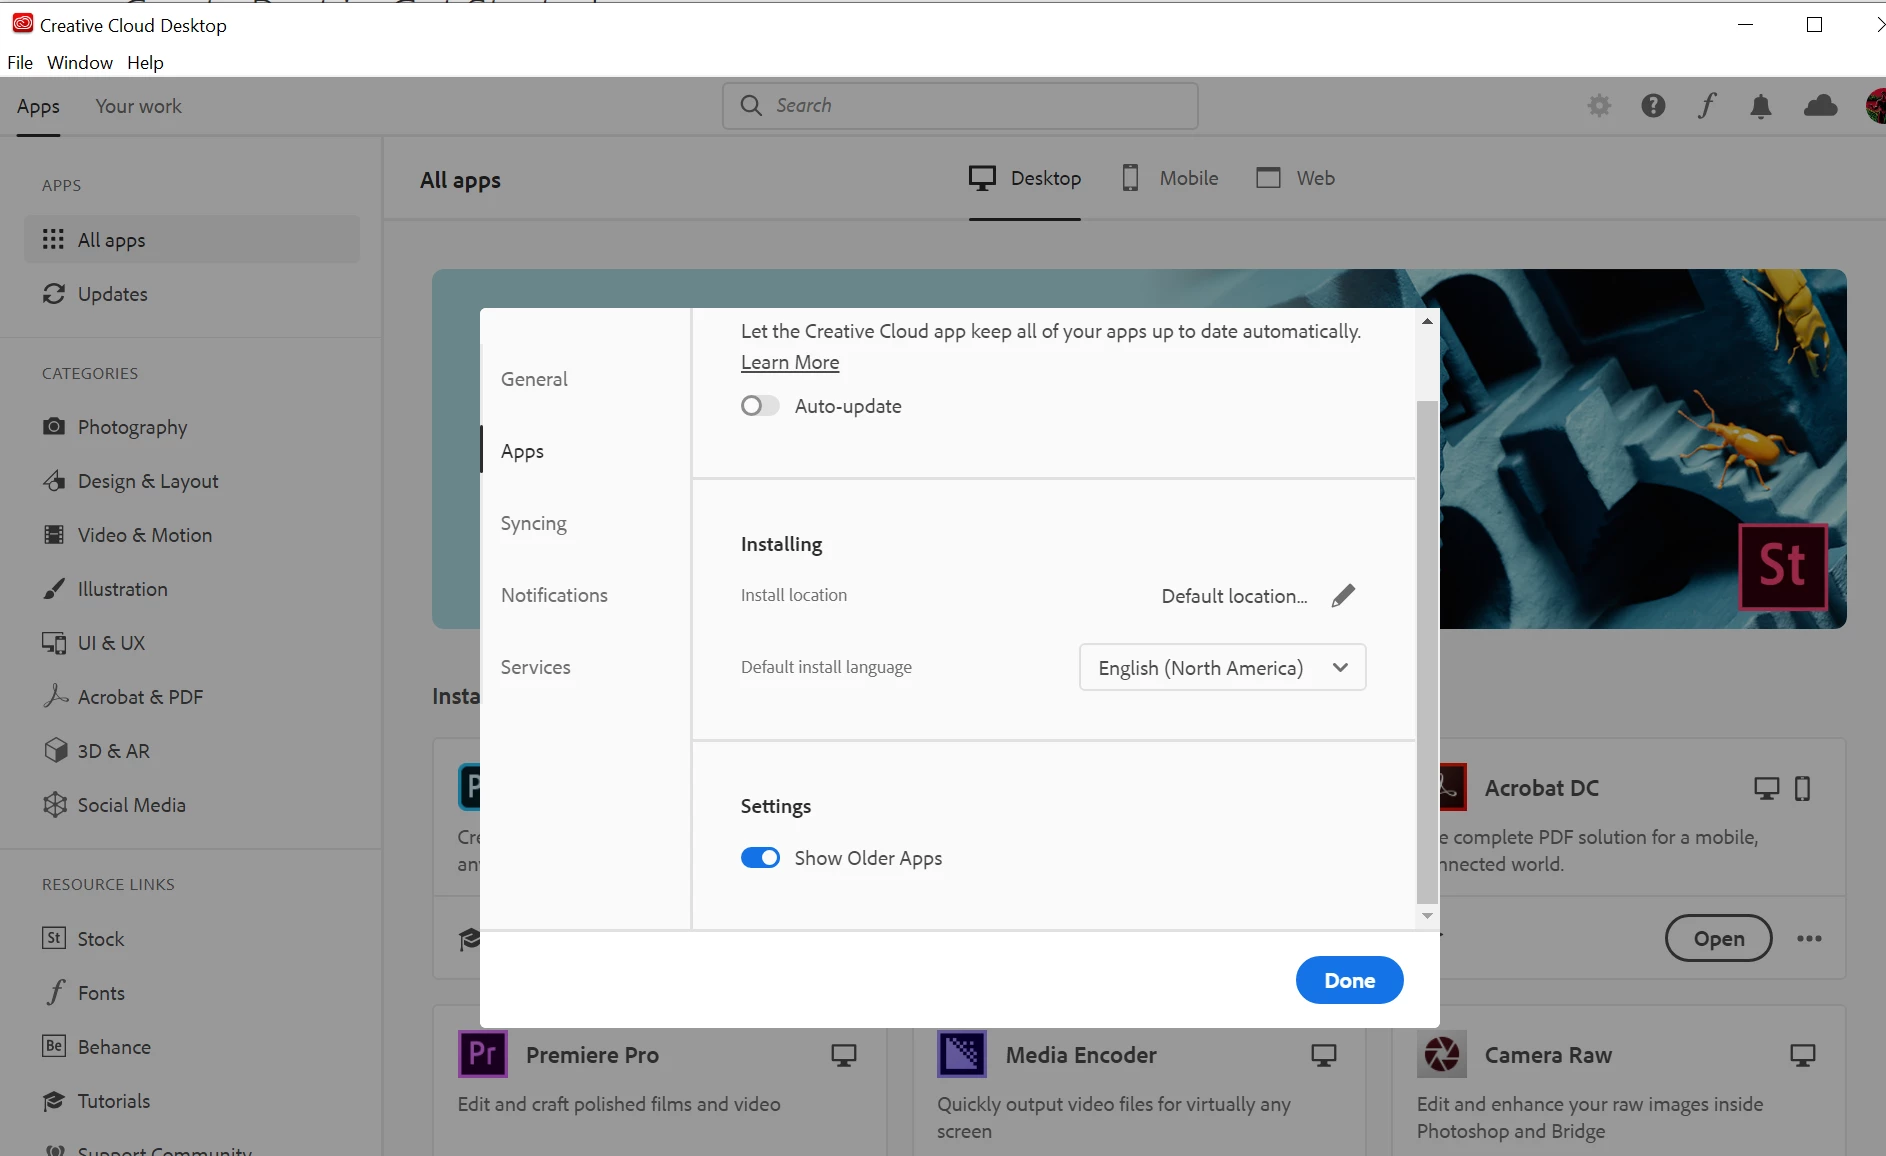Click the Acrobat DC title
The image size is (1886, 1156).
pos(1541,788)
